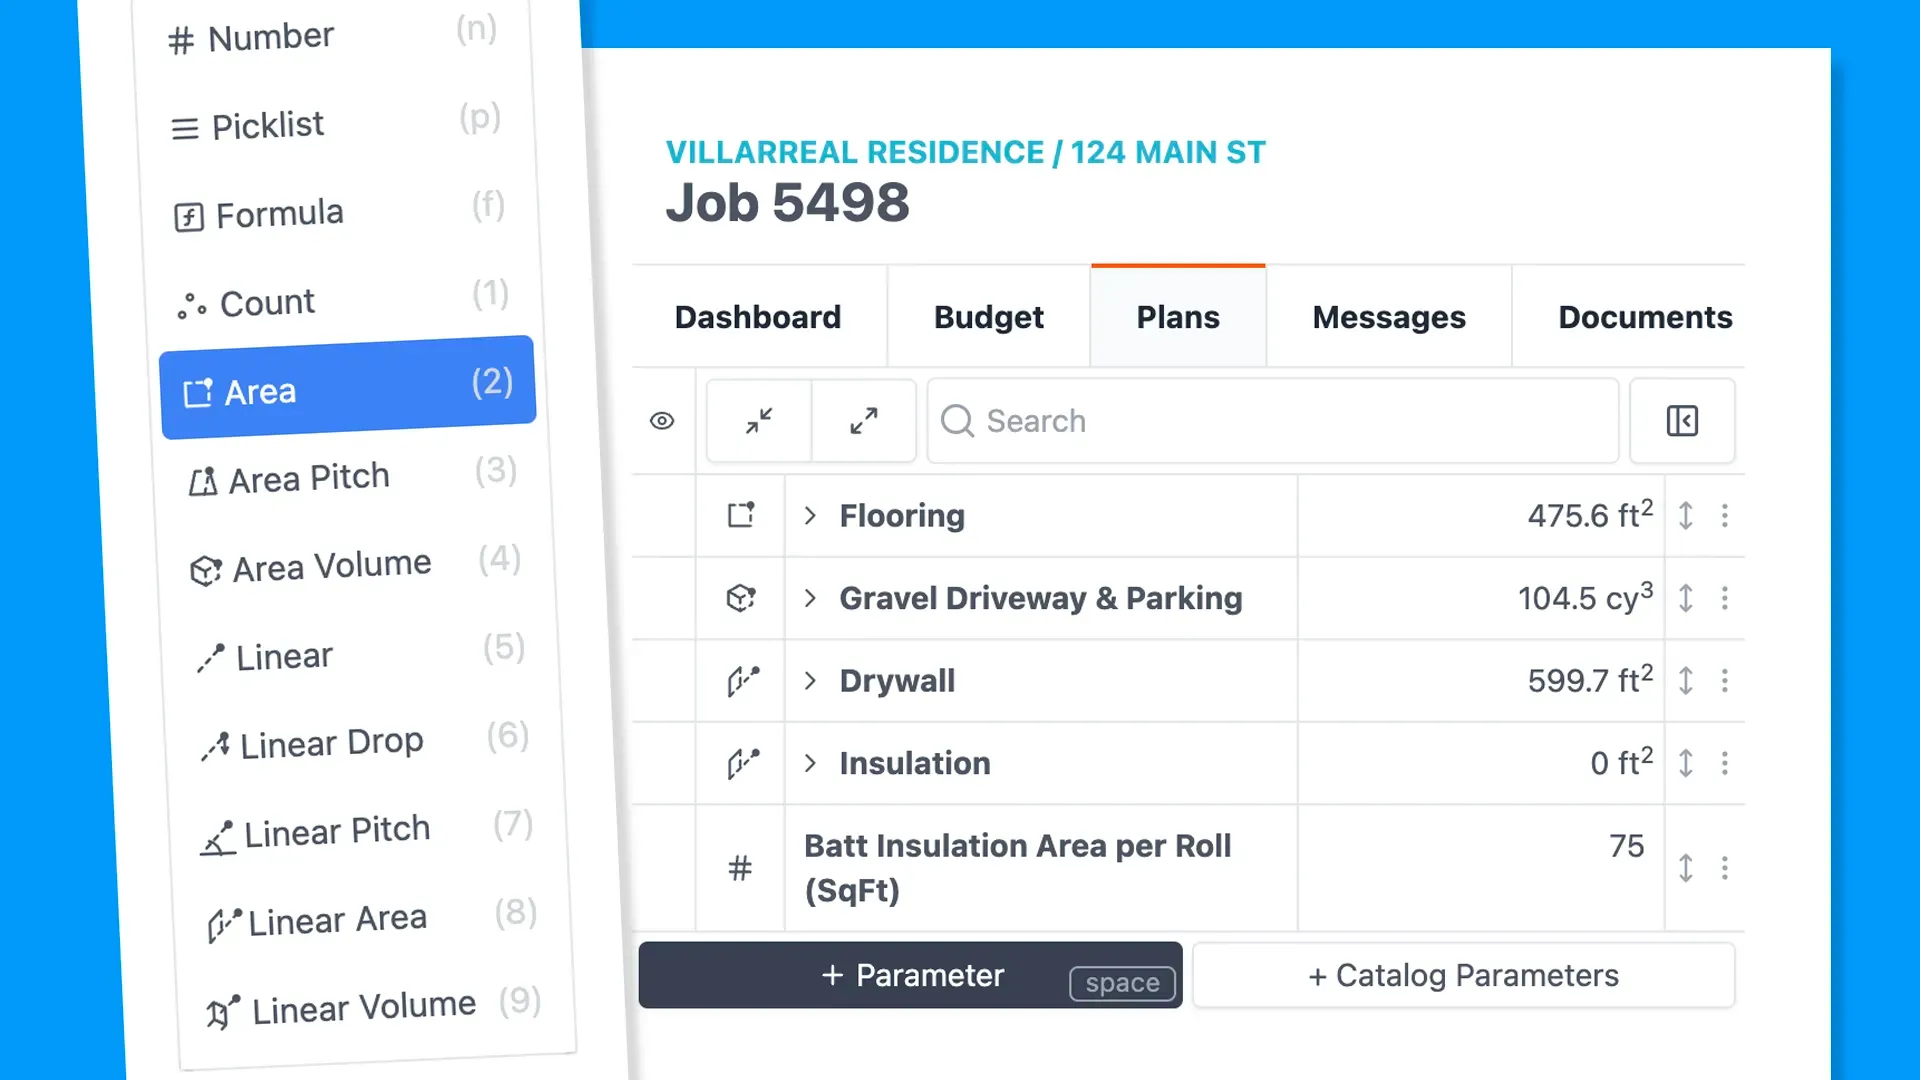Click the Gravel Driveway volume type icon
Viewport: 1920px width, 1080px height.
pyautogui.click(x=741, y=598)
